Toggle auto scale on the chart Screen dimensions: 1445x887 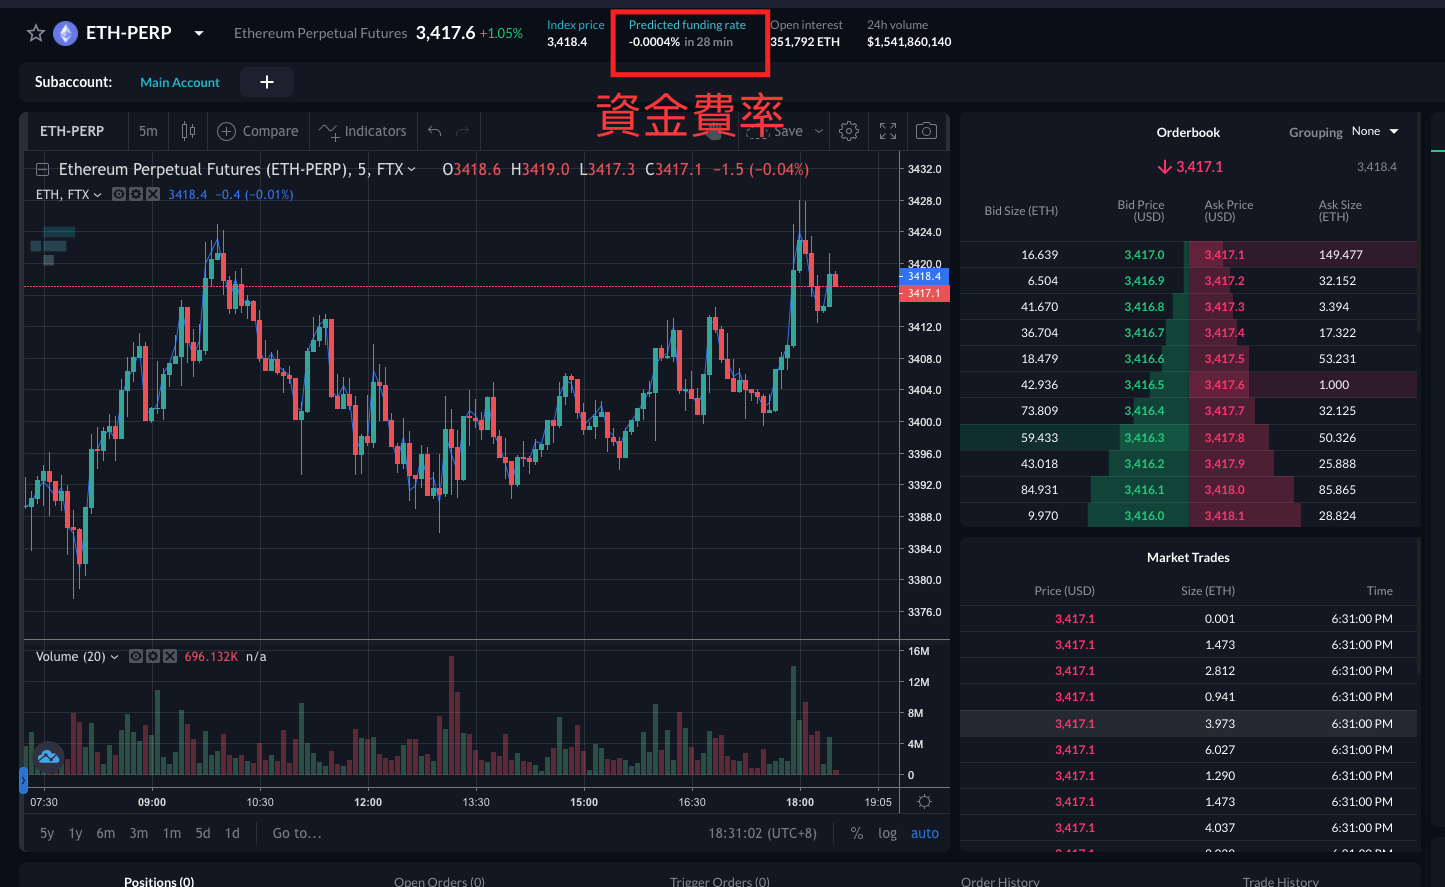tap(925, 833)
